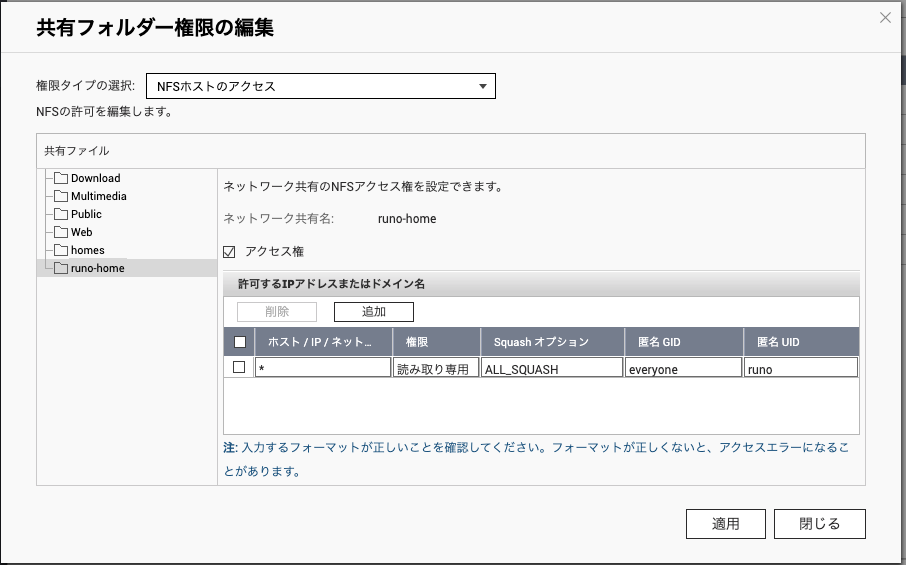The height and width of the screenshot is (565, 906).
Task: Click the 削除 button
Action: (x=277, y=312)
